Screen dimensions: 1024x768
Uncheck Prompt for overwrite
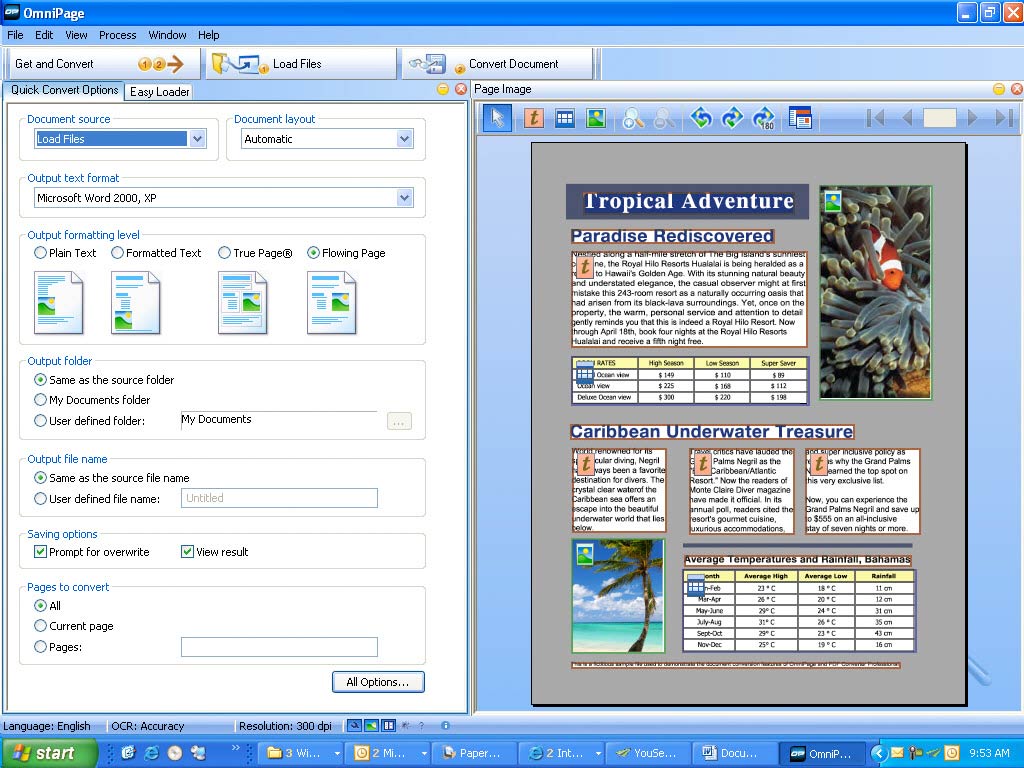coord(41,552)
